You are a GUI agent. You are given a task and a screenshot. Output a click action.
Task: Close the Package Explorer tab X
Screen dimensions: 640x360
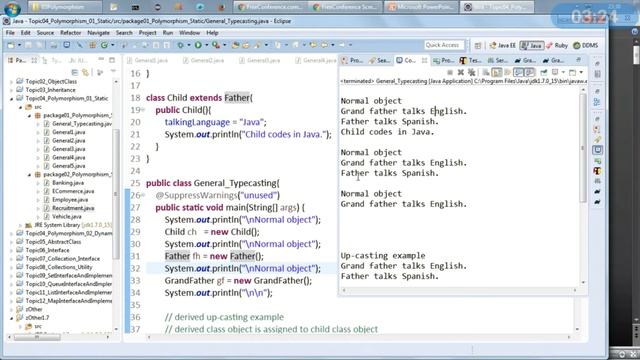(34, 60)
